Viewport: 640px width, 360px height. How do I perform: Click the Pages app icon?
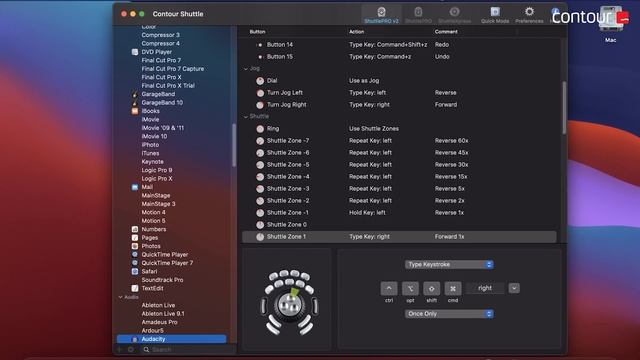pyautogui.click(x=135, y=238)
